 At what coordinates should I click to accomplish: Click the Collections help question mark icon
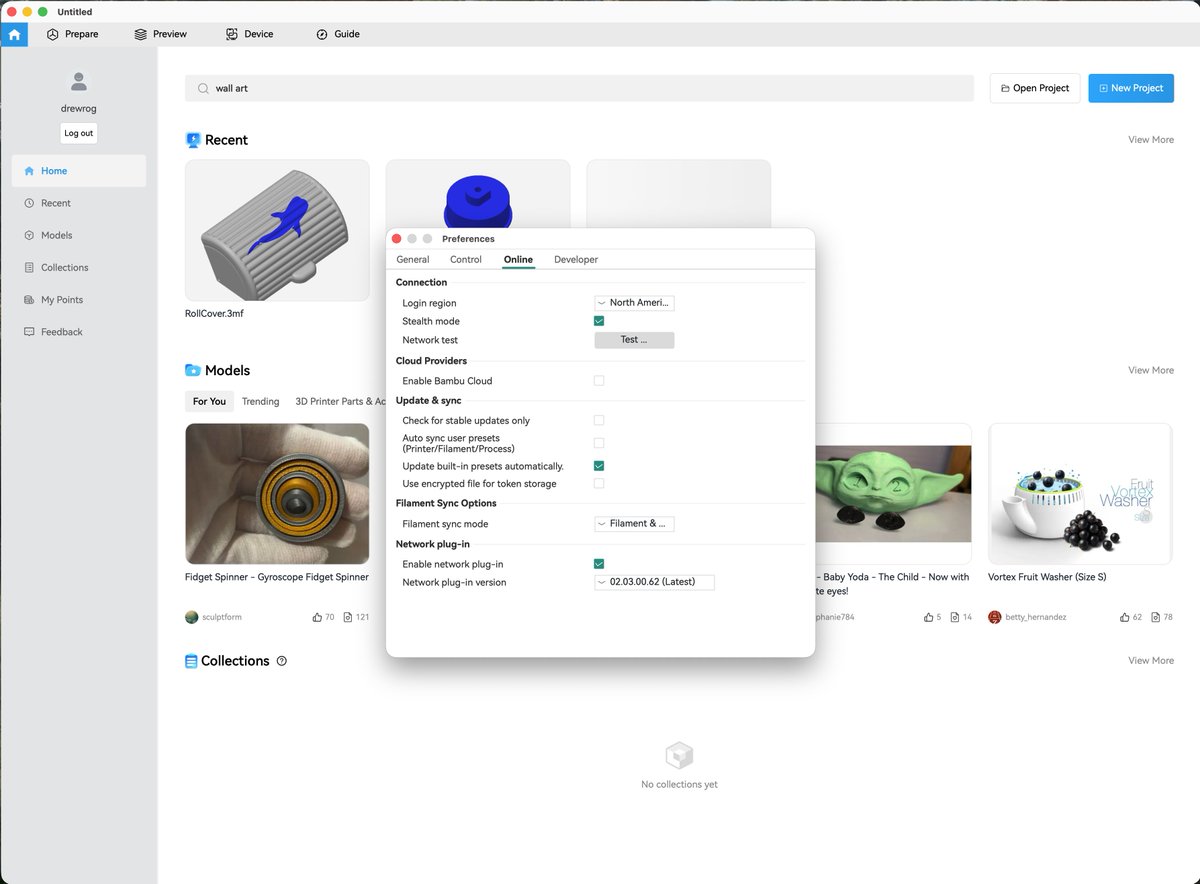pyautogui.click(x=282, y=661)
